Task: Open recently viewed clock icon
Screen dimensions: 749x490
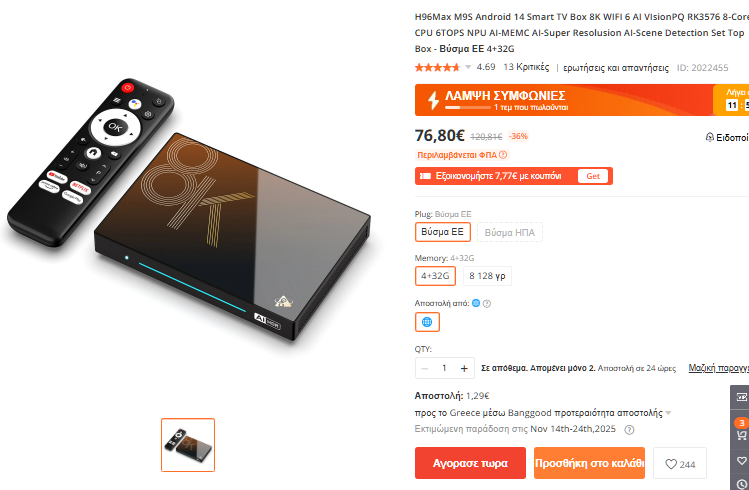Action: pos(741,483)
